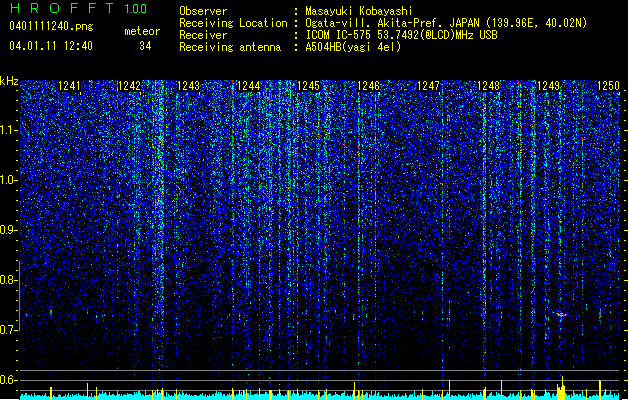This screenshot has width=629, height=400.
Task: Select the 1247 time label
Action: [428, 86]
